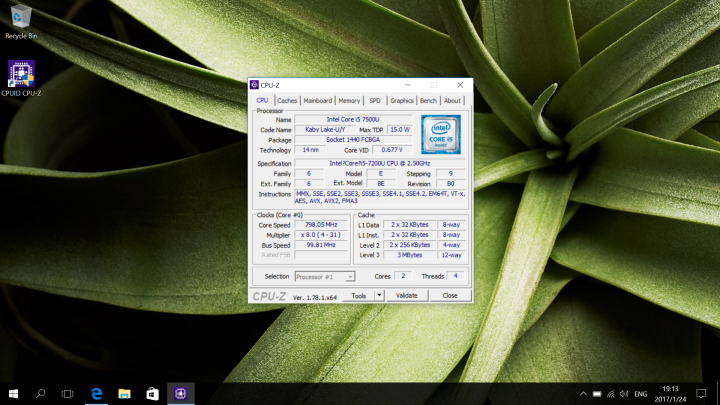Click the Intel Core i5 logo badge

point(440,136)
